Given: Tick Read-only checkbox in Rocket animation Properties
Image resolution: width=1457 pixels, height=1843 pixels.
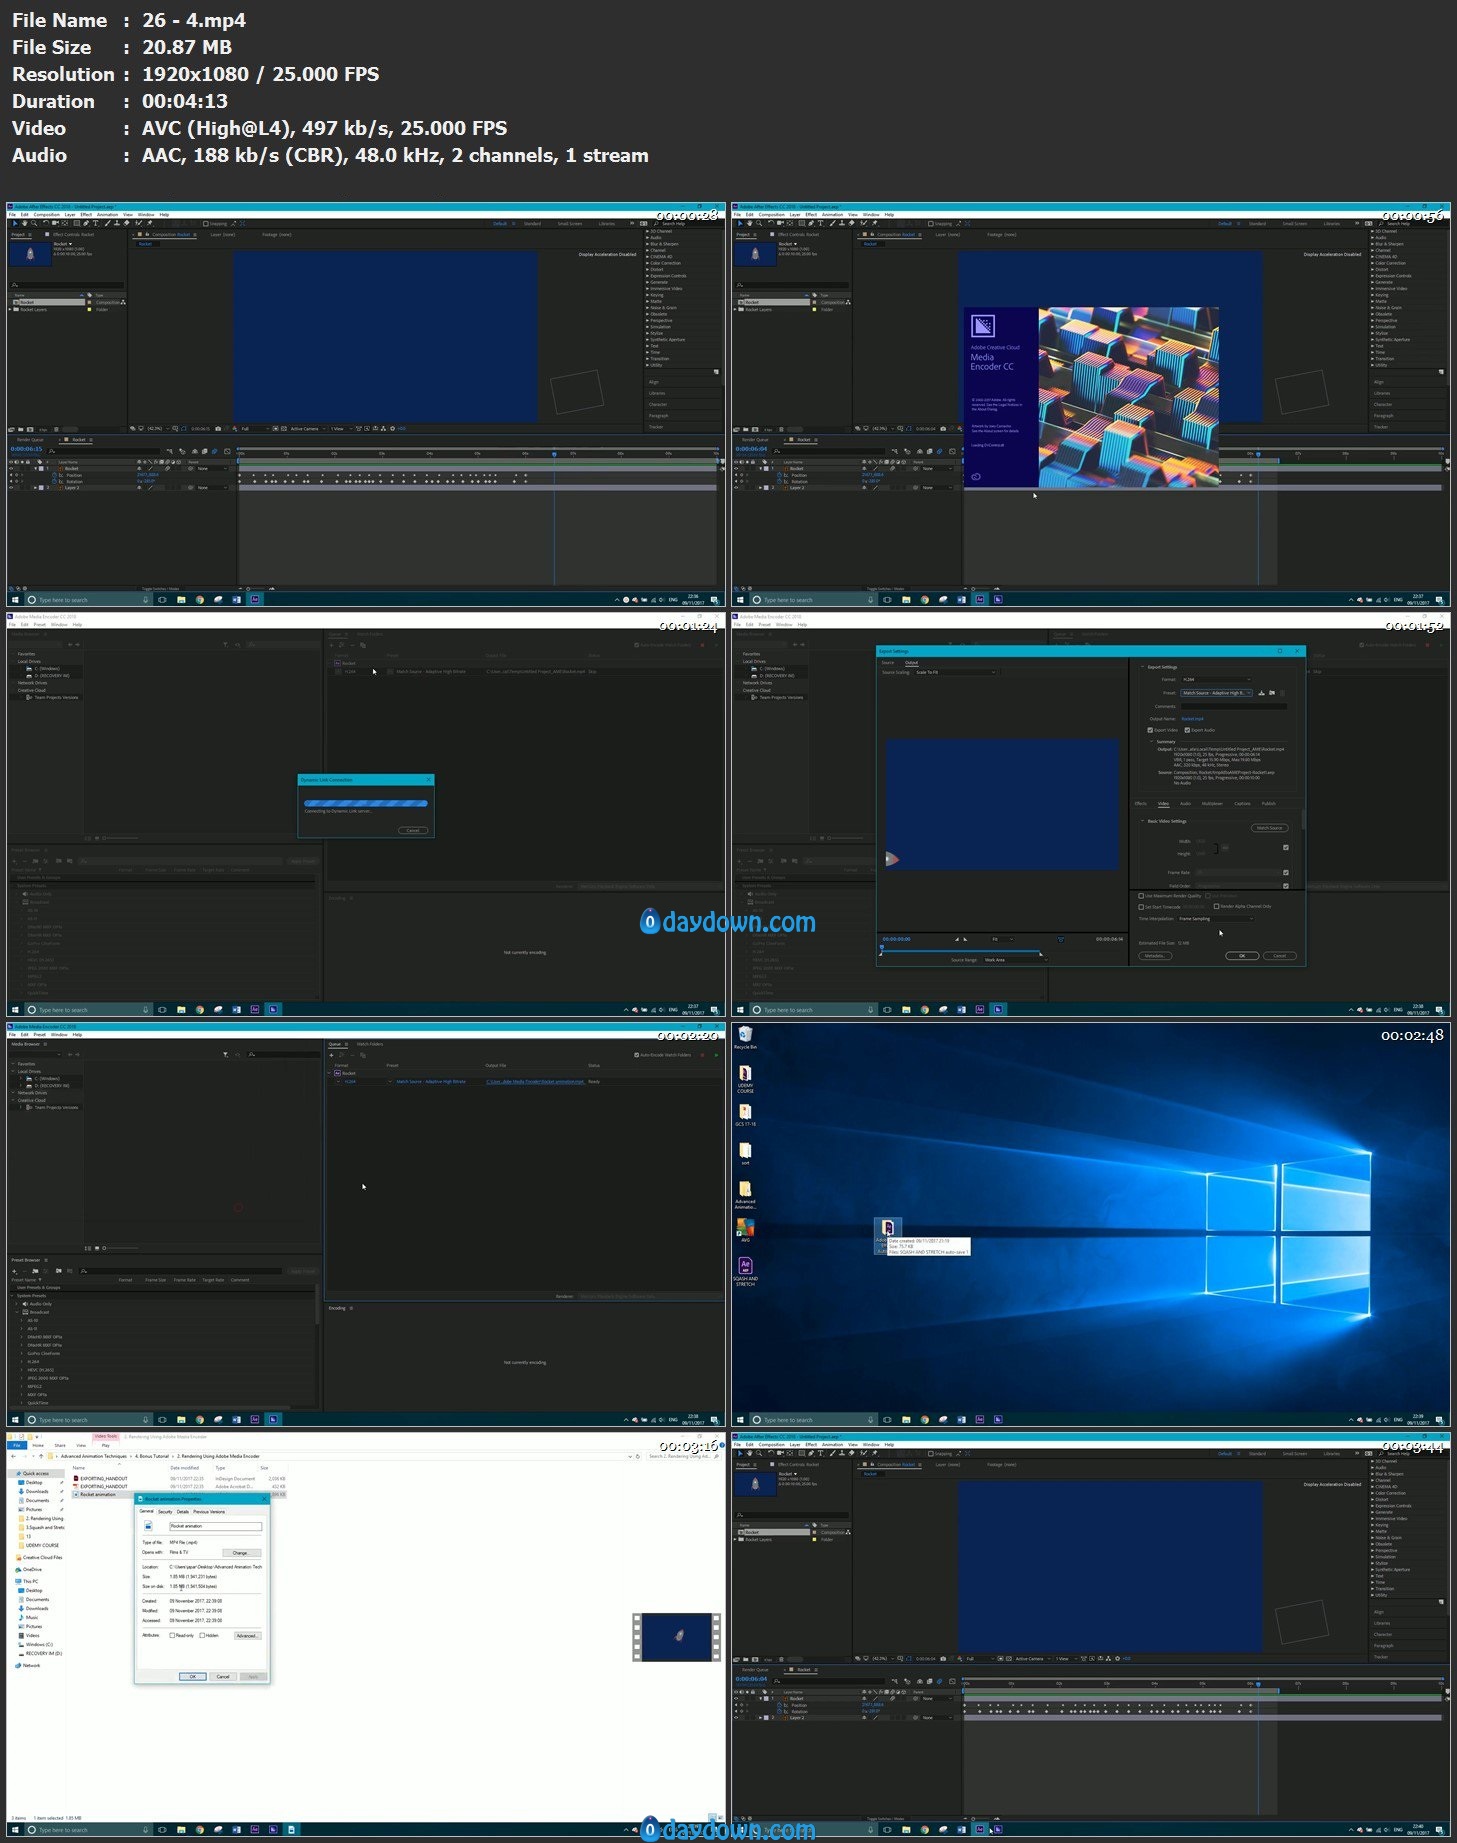Looking at the screenshot, I should (172, 1635).
